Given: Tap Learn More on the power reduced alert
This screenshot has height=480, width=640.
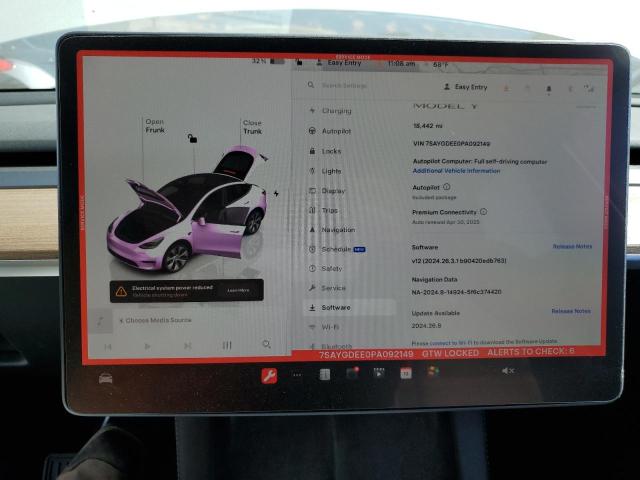Looking at the screenshot, I should (x=238, y=290).
